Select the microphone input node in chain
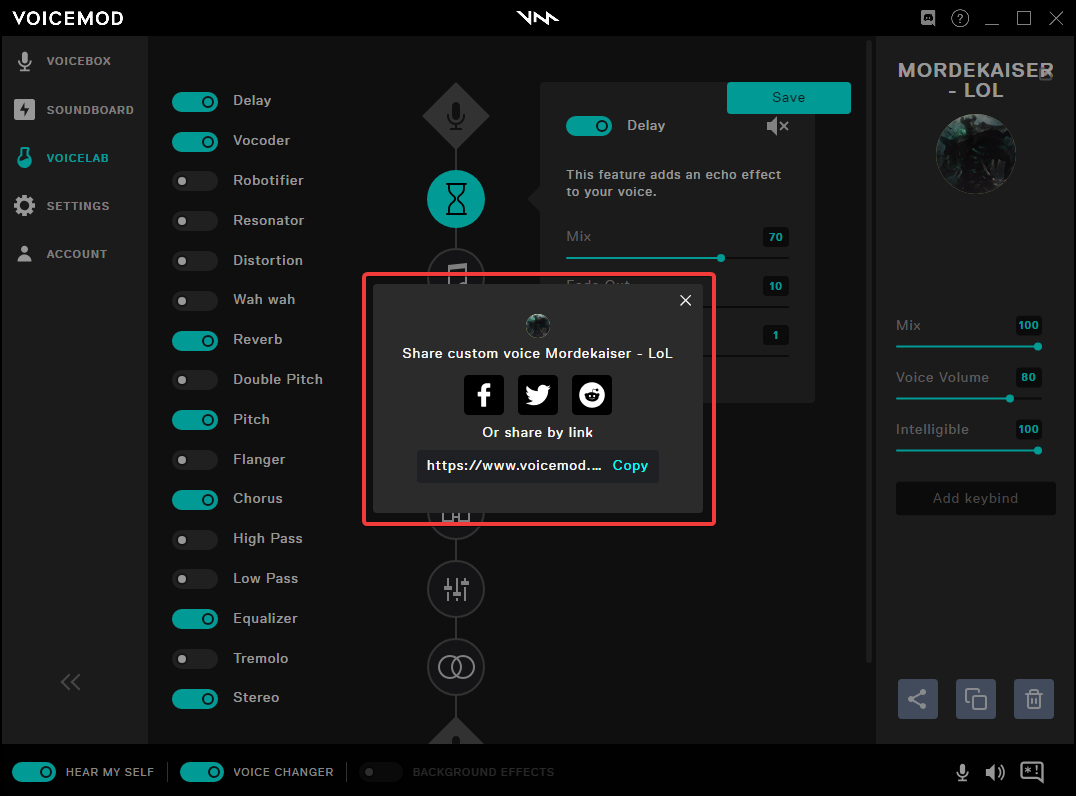Viewport: 1076px width, 796px height. click(x=456, y=116)
